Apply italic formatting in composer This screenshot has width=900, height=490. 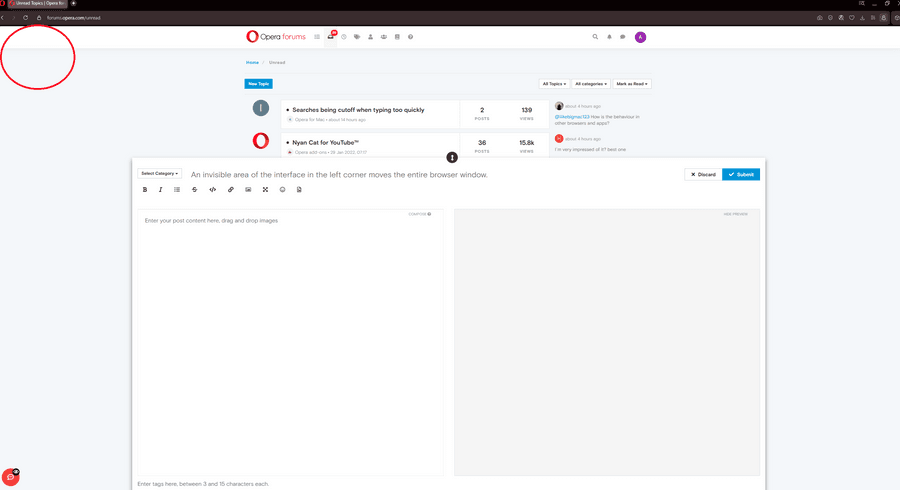[160, 190]
